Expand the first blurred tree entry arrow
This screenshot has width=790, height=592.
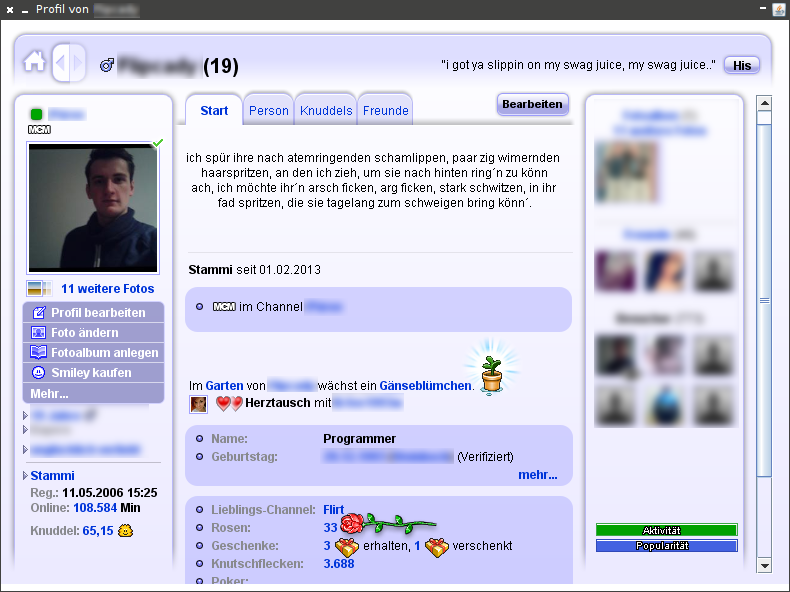point(25,416)
